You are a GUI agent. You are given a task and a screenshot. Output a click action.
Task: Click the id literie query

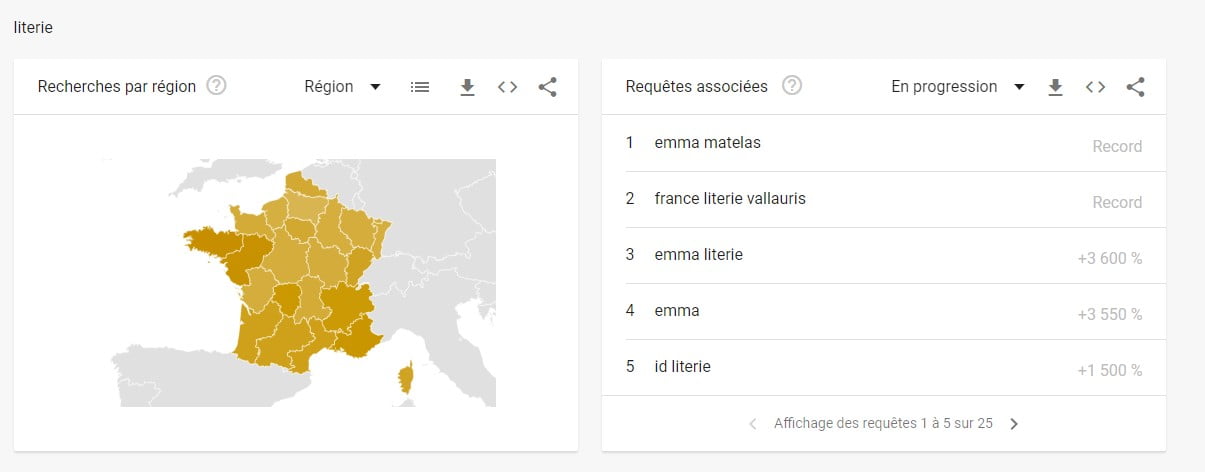pyautogui.click(x=682, y=367)
